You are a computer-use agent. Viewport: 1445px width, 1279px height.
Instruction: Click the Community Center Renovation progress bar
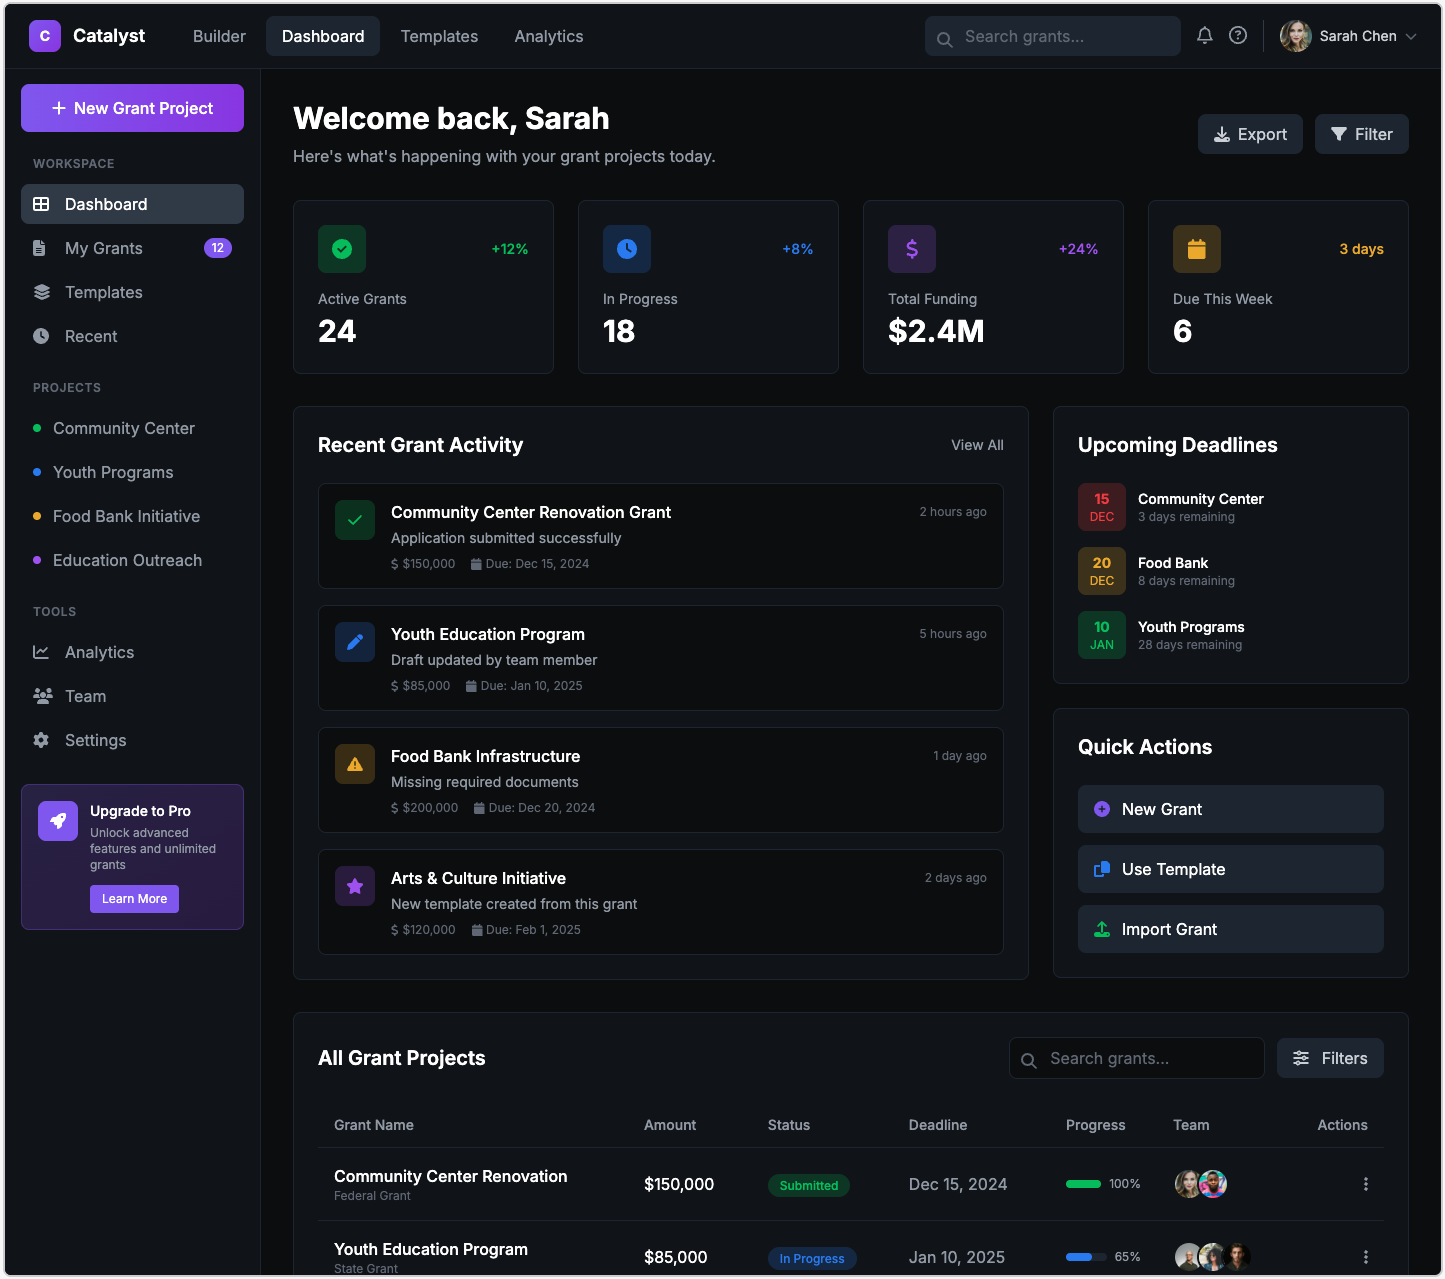1083,1184
